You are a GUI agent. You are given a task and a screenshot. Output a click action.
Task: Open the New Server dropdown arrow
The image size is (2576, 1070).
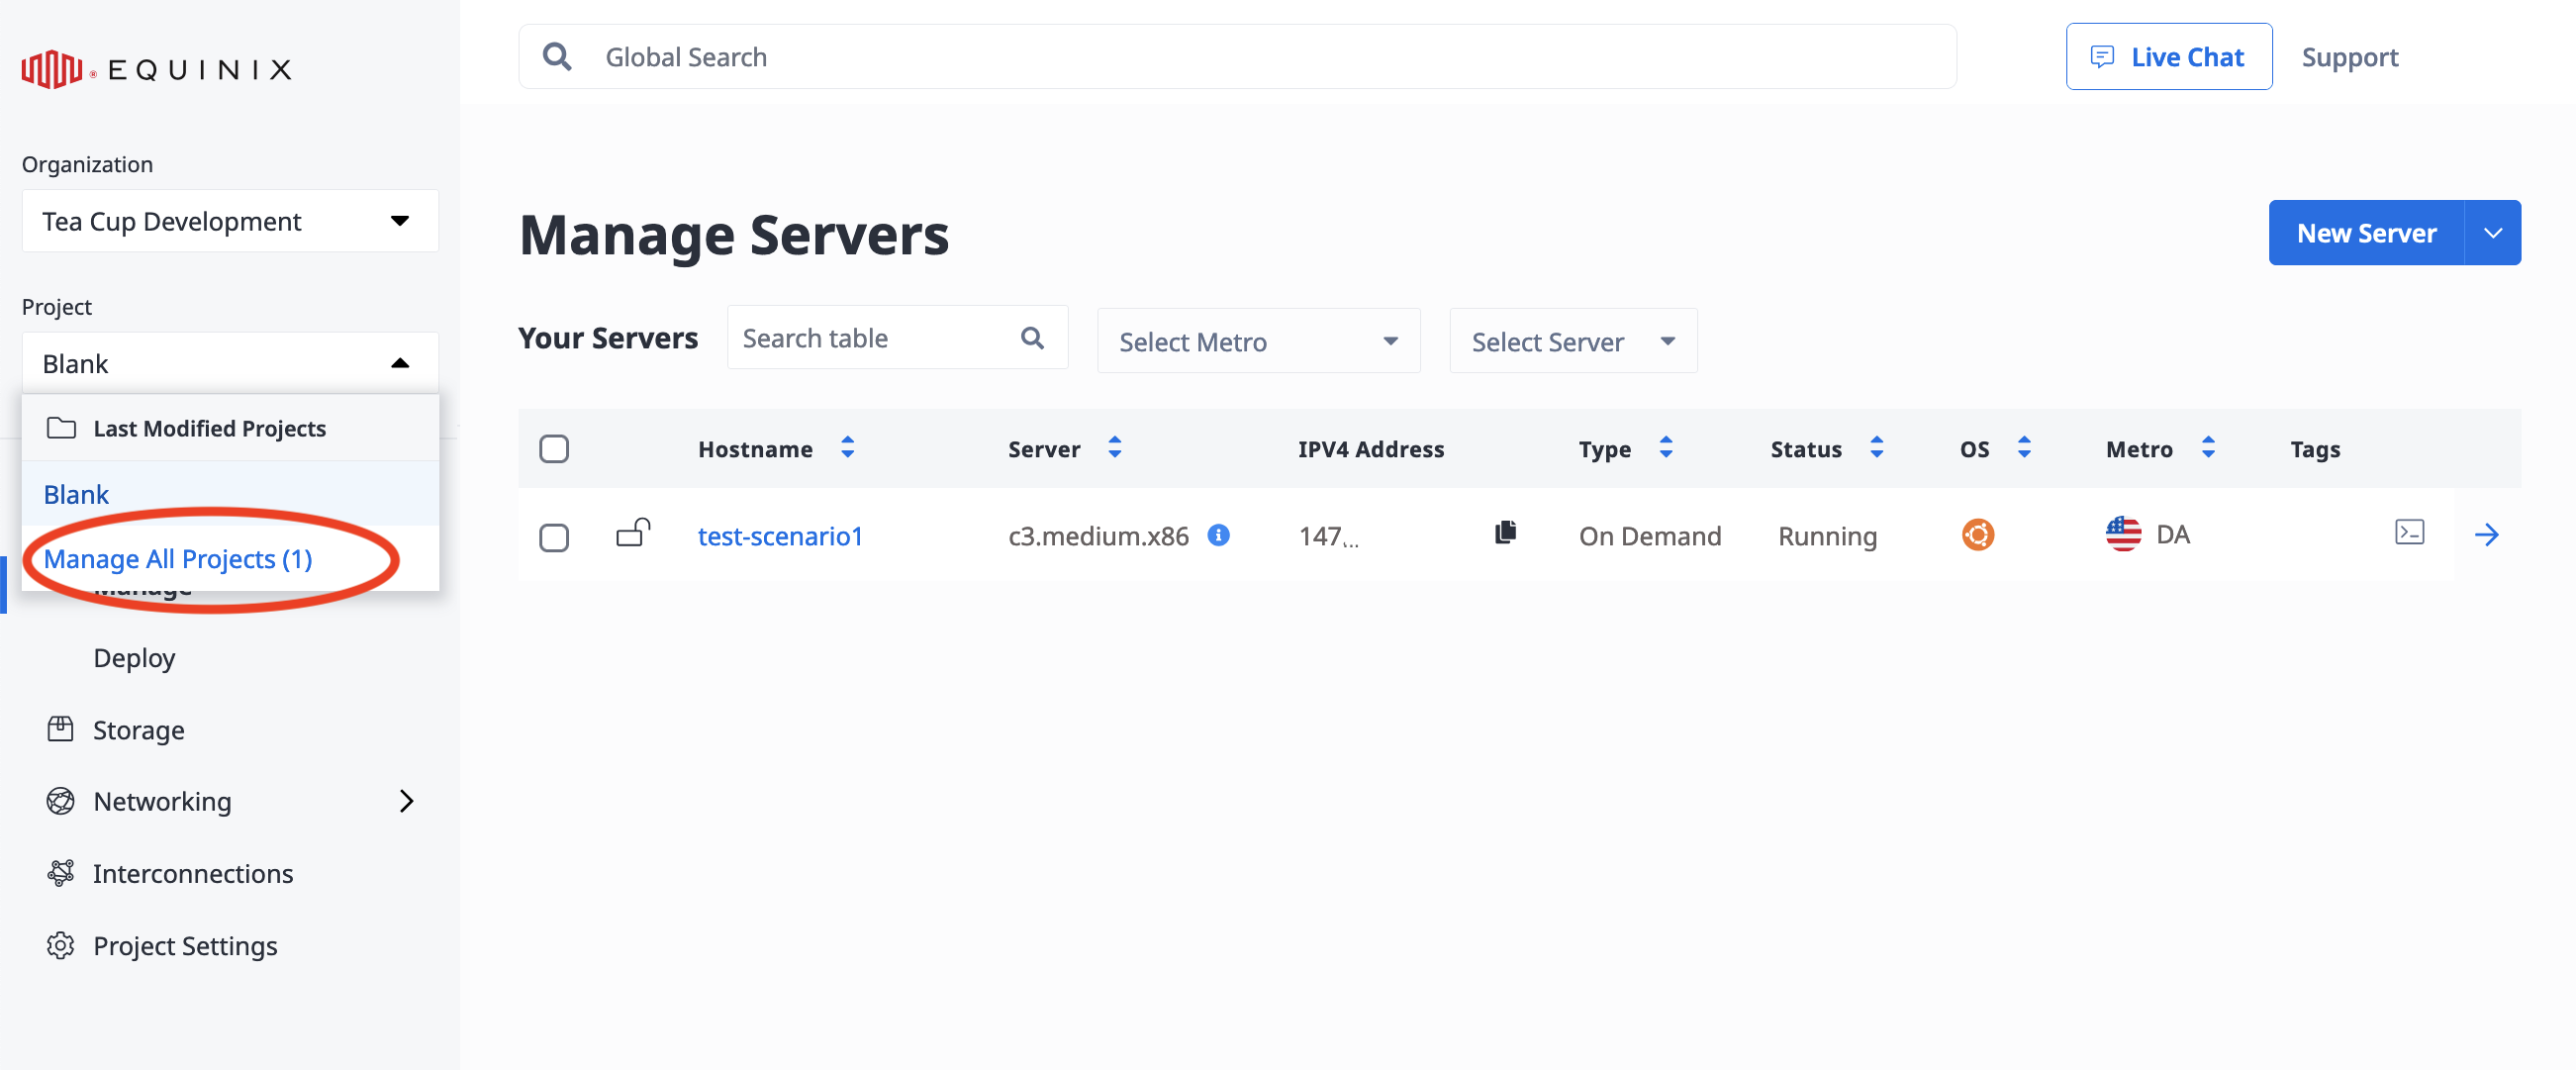[x=2493, y=233]
